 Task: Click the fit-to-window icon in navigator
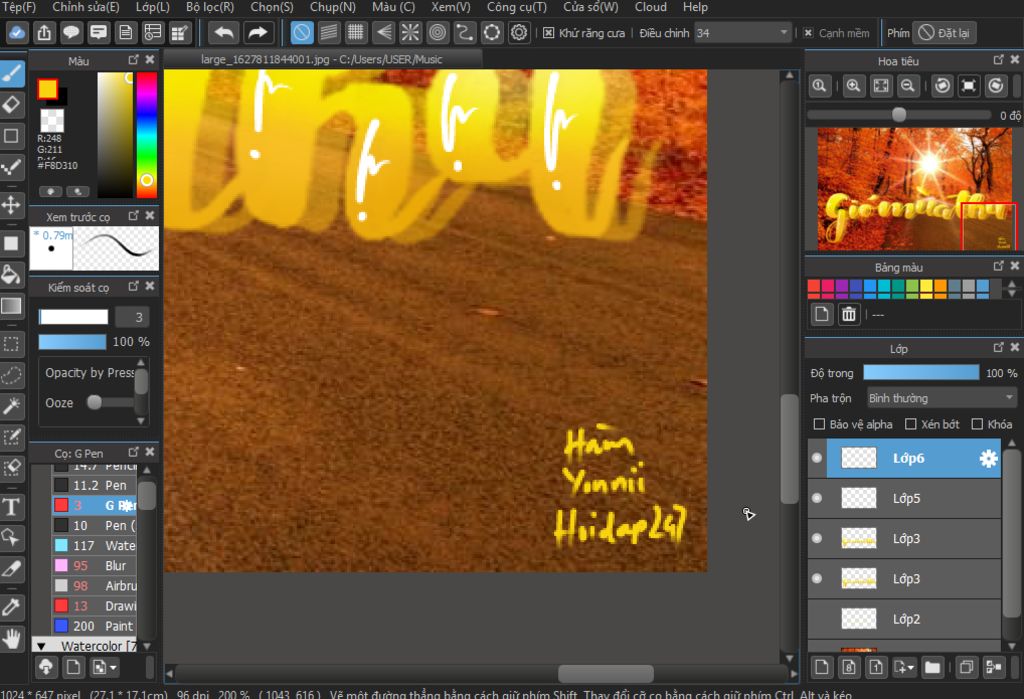880,86
